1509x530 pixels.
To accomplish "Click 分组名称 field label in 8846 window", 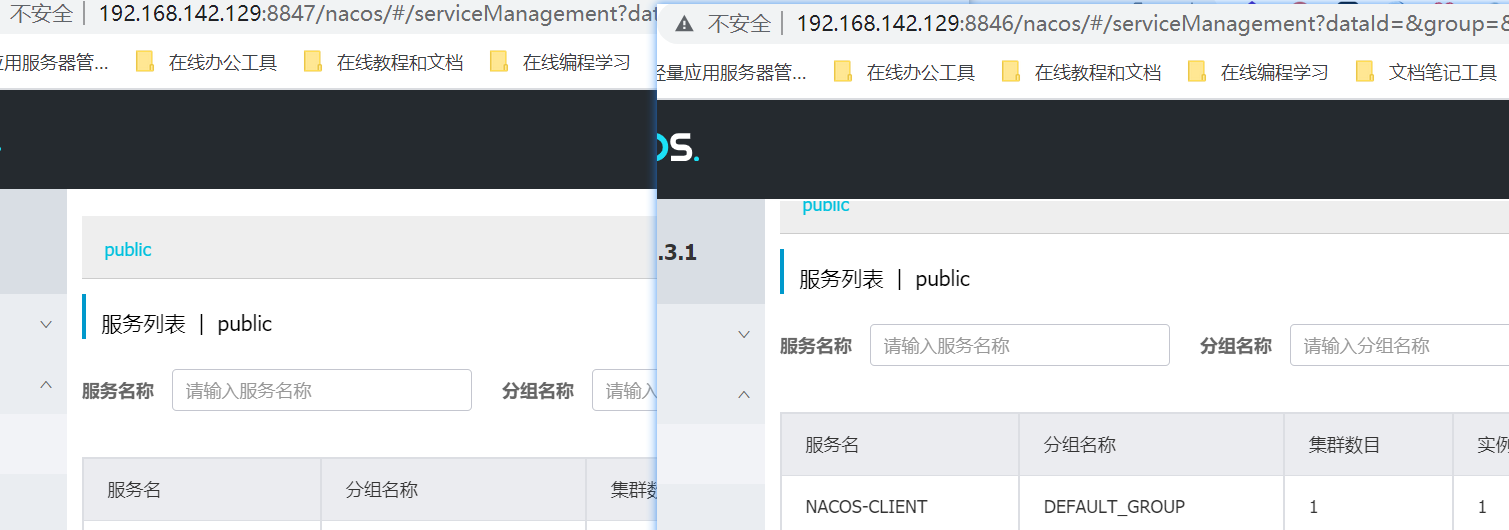I will point(1236,346).
